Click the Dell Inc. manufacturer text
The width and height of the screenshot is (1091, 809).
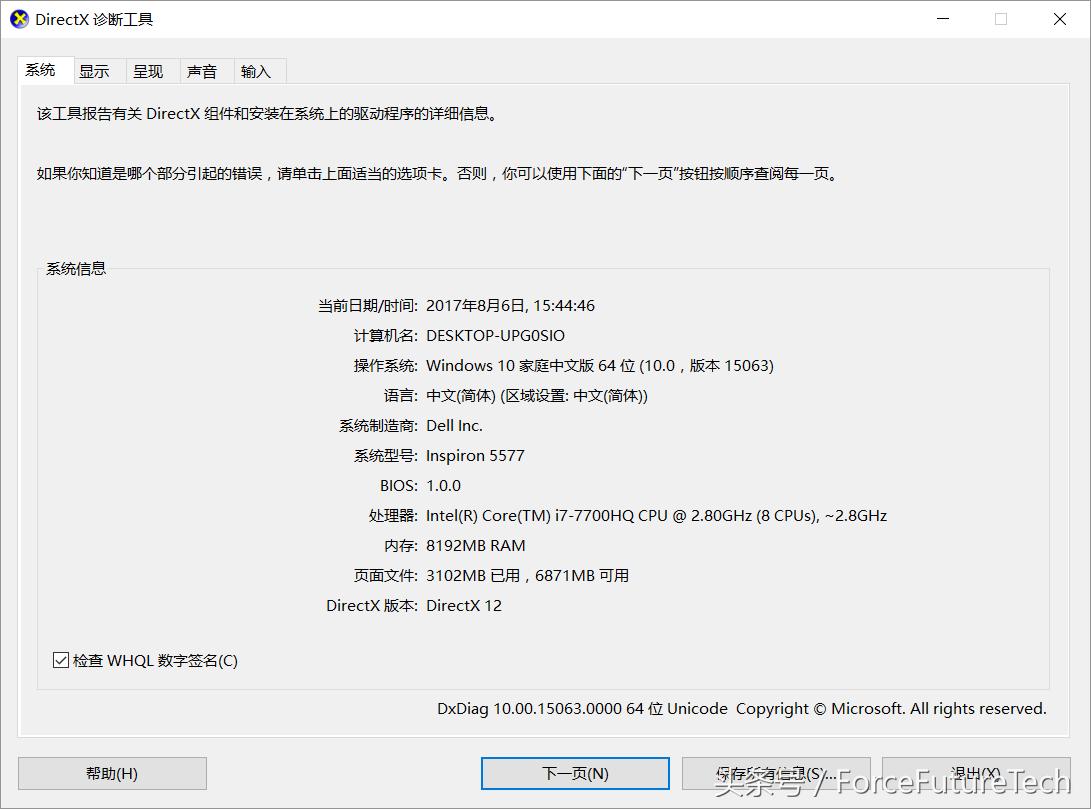click(x=454, y=425)
